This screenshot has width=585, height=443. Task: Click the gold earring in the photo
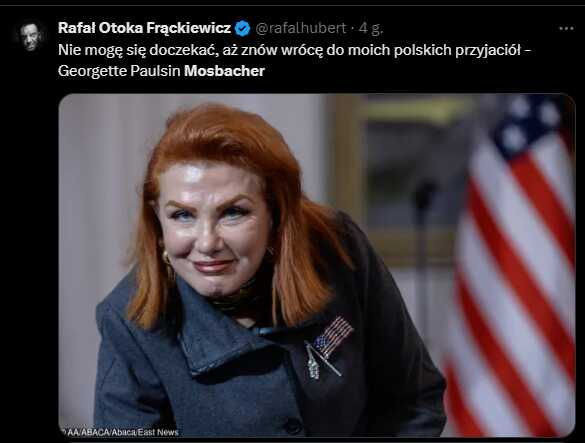tap(165, 258)
